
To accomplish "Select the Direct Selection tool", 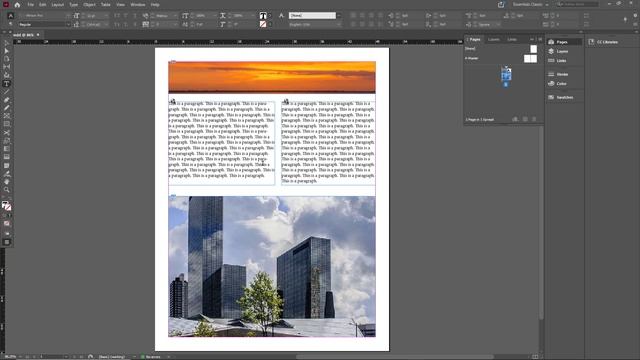I will (x=7, y=51).
